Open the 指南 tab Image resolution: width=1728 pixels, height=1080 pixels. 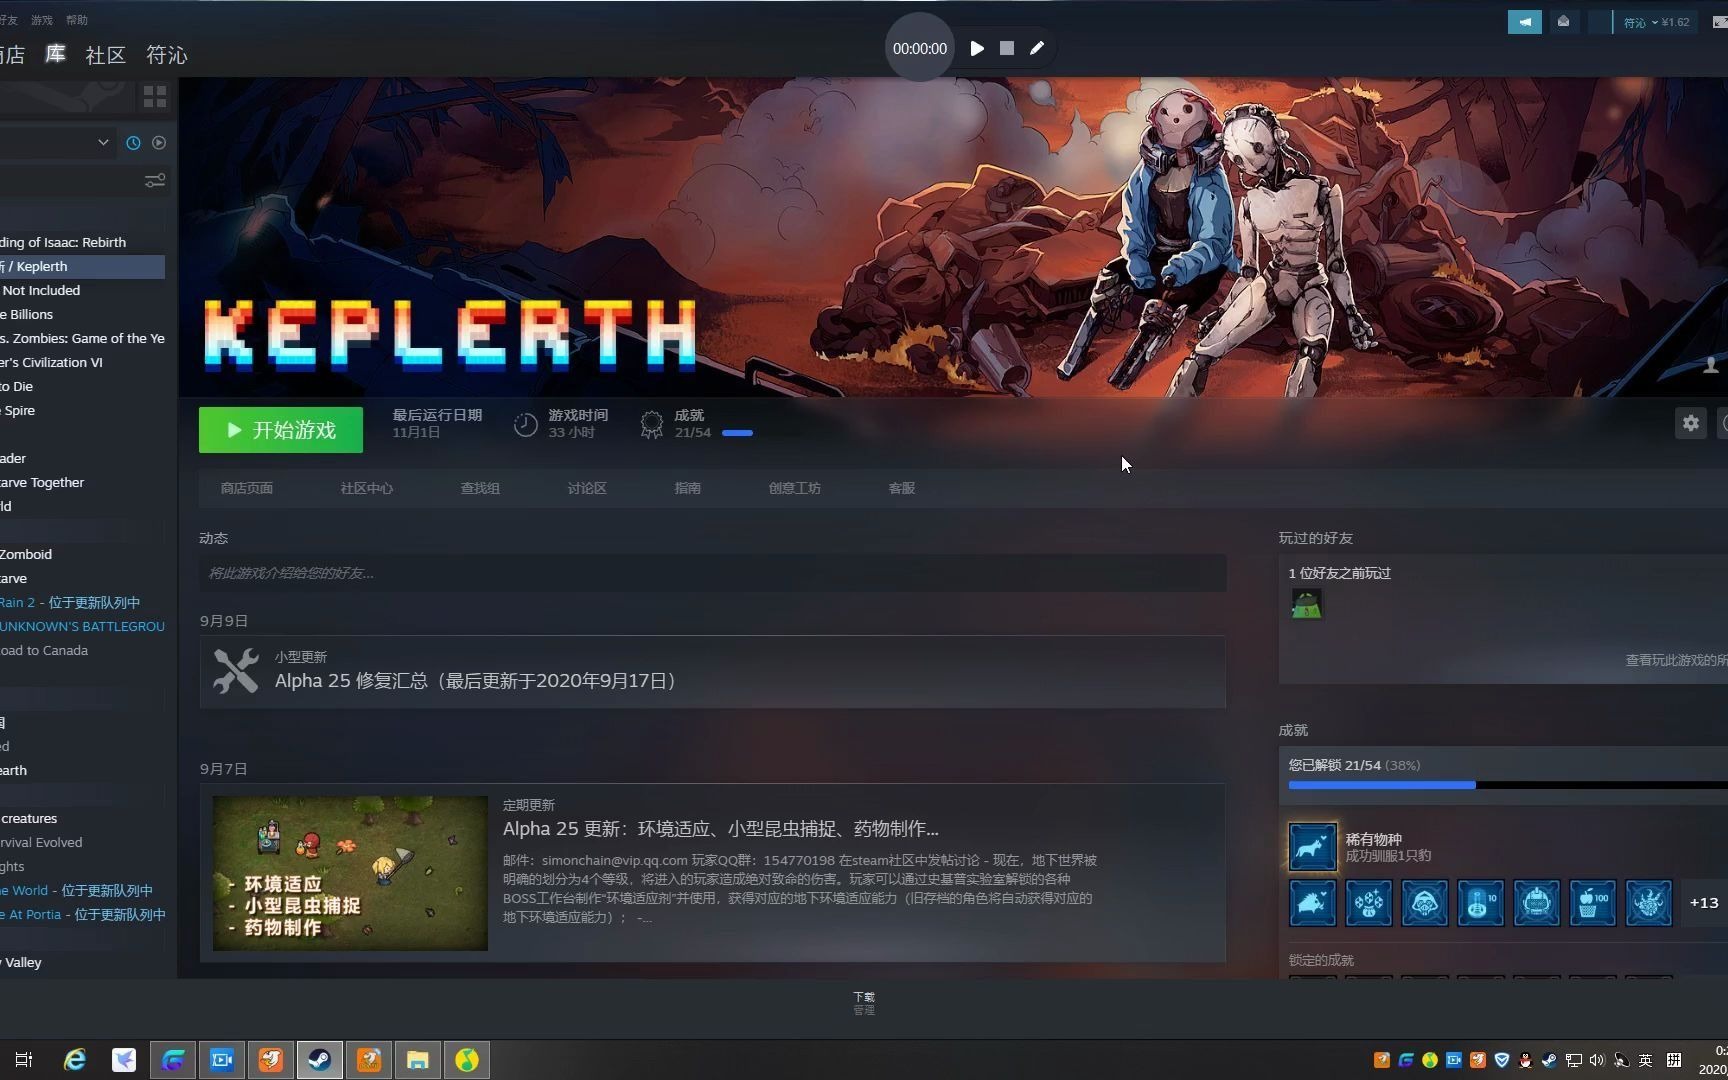[x=688, y=488]
